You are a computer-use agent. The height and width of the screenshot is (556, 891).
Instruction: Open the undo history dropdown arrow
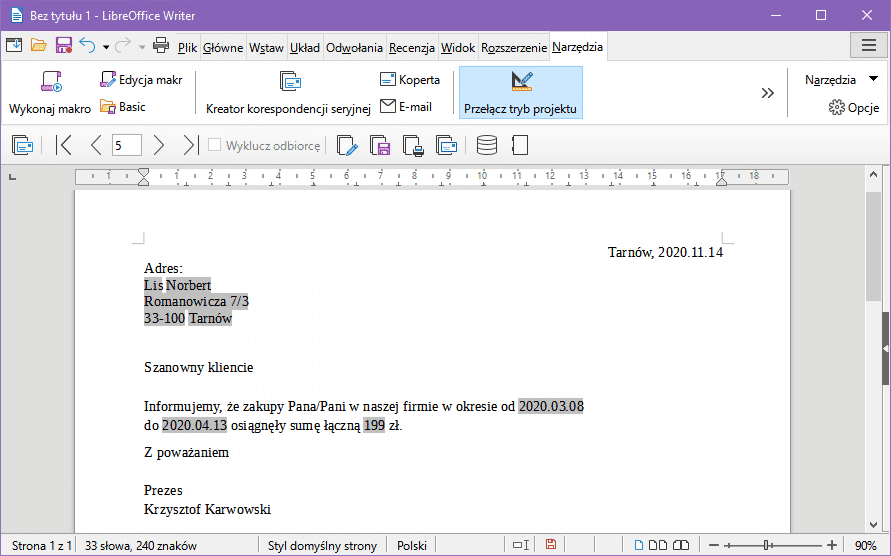pos(106,46)
